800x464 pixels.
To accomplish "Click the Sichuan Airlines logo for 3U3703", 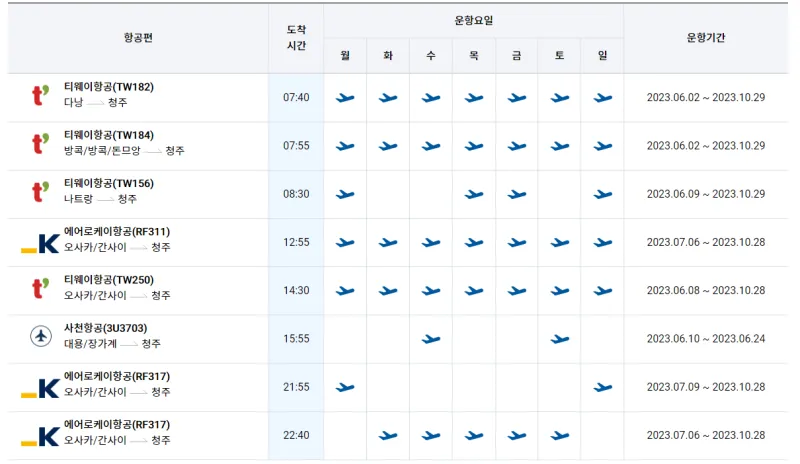I will pyautogui.click(x=40, y=338).
